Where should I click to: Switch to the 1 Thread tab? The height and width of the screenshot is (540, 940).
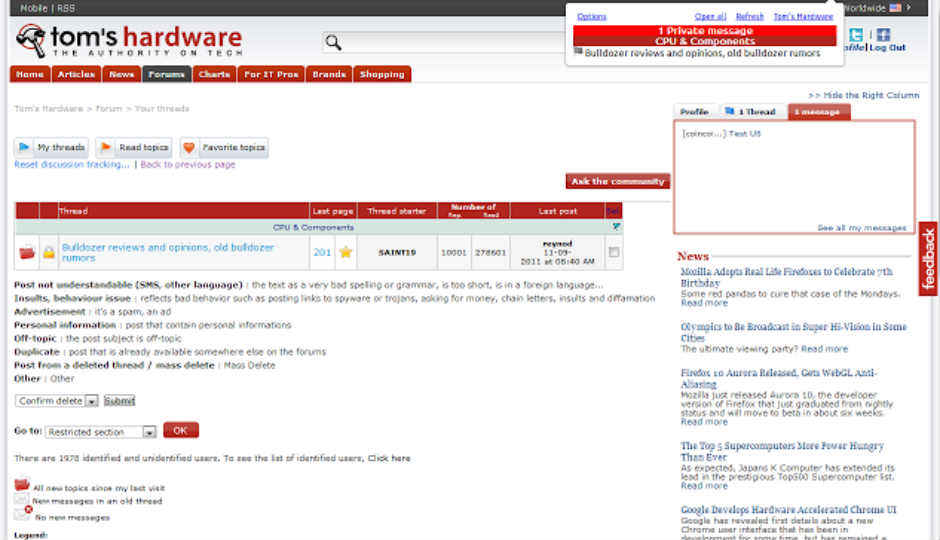coord(753,111)
